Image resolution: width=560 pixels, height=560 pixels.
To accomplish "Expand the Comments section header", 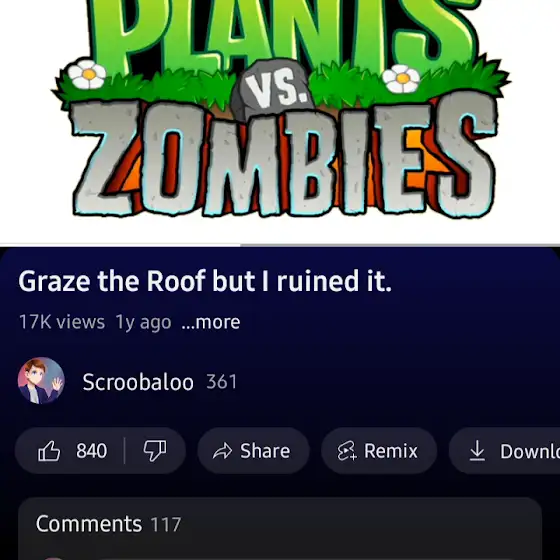I will 280,524.
